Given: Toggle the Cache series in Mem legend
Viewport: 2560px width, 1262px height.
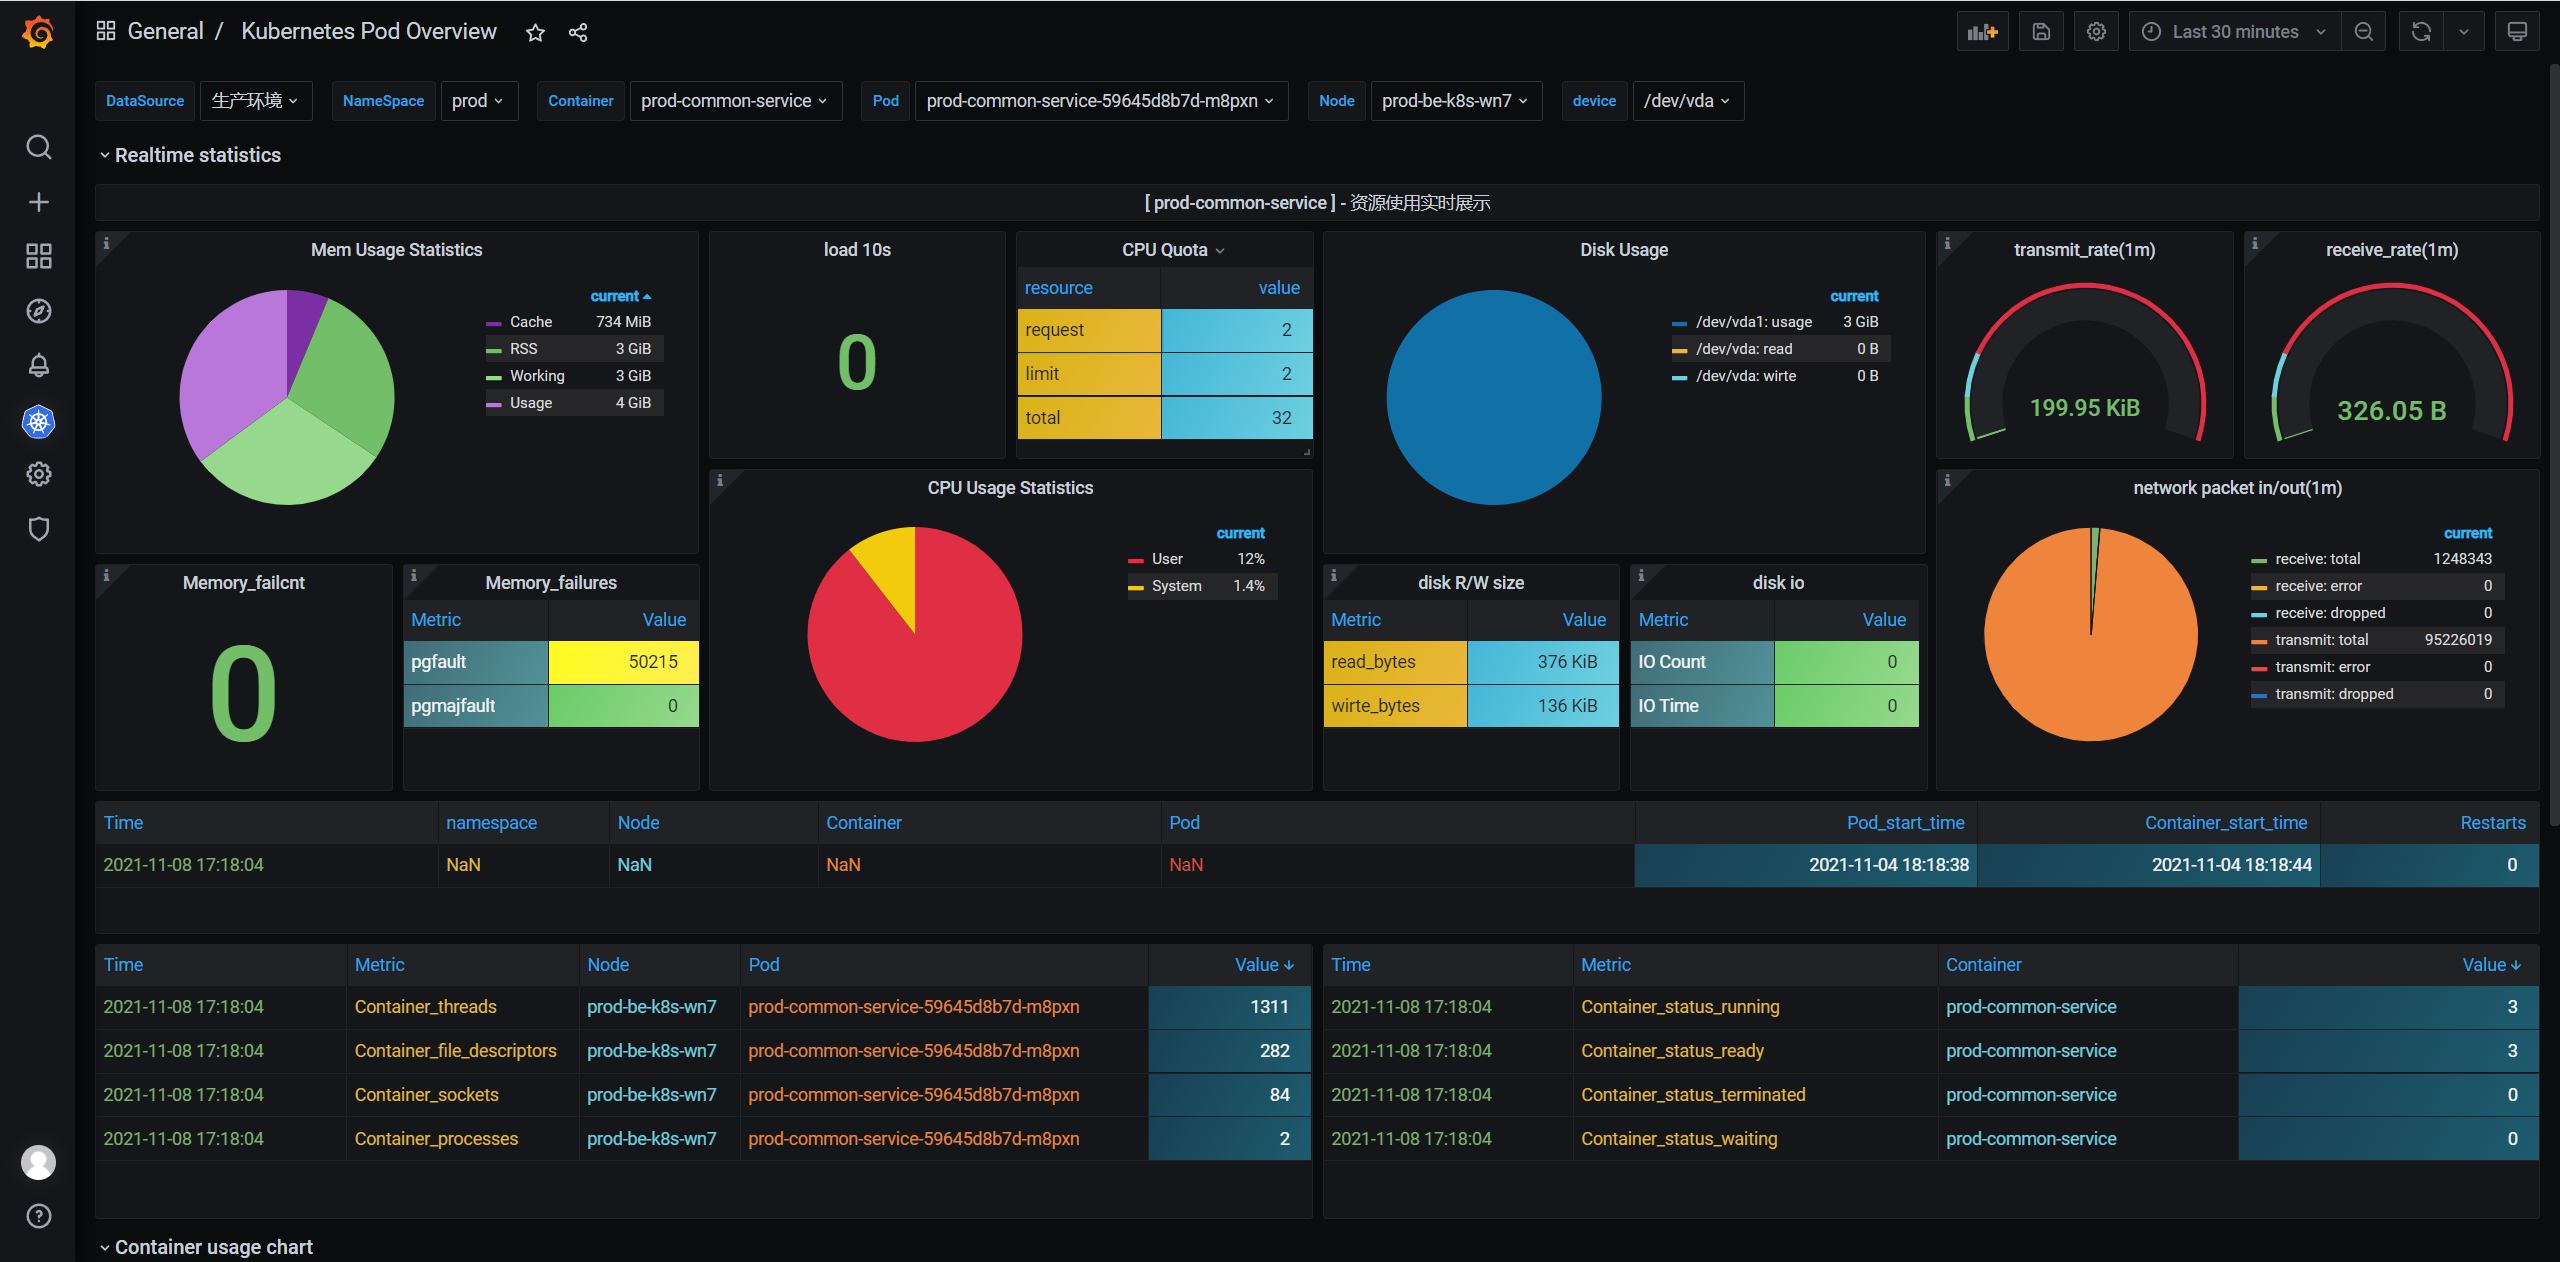Looking at the screenshot, I should click(530, 322).
